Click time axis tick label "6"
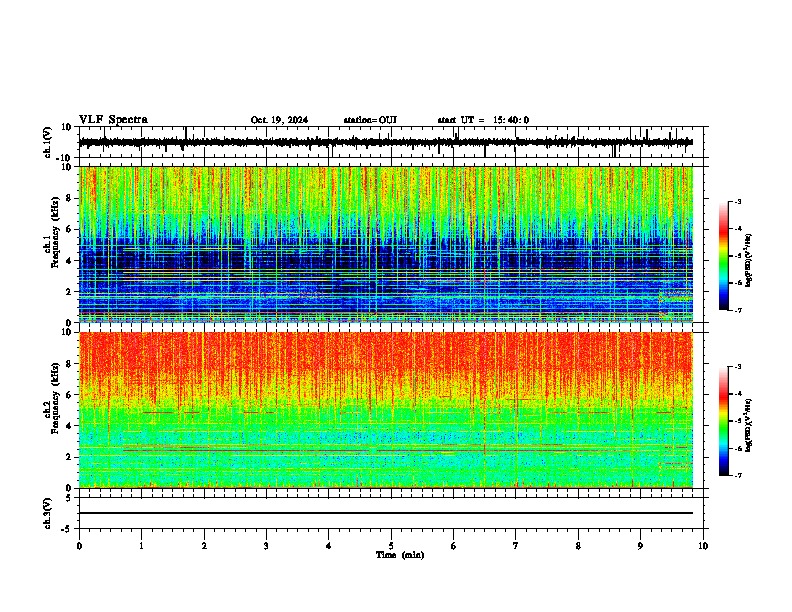 point(454,546)
